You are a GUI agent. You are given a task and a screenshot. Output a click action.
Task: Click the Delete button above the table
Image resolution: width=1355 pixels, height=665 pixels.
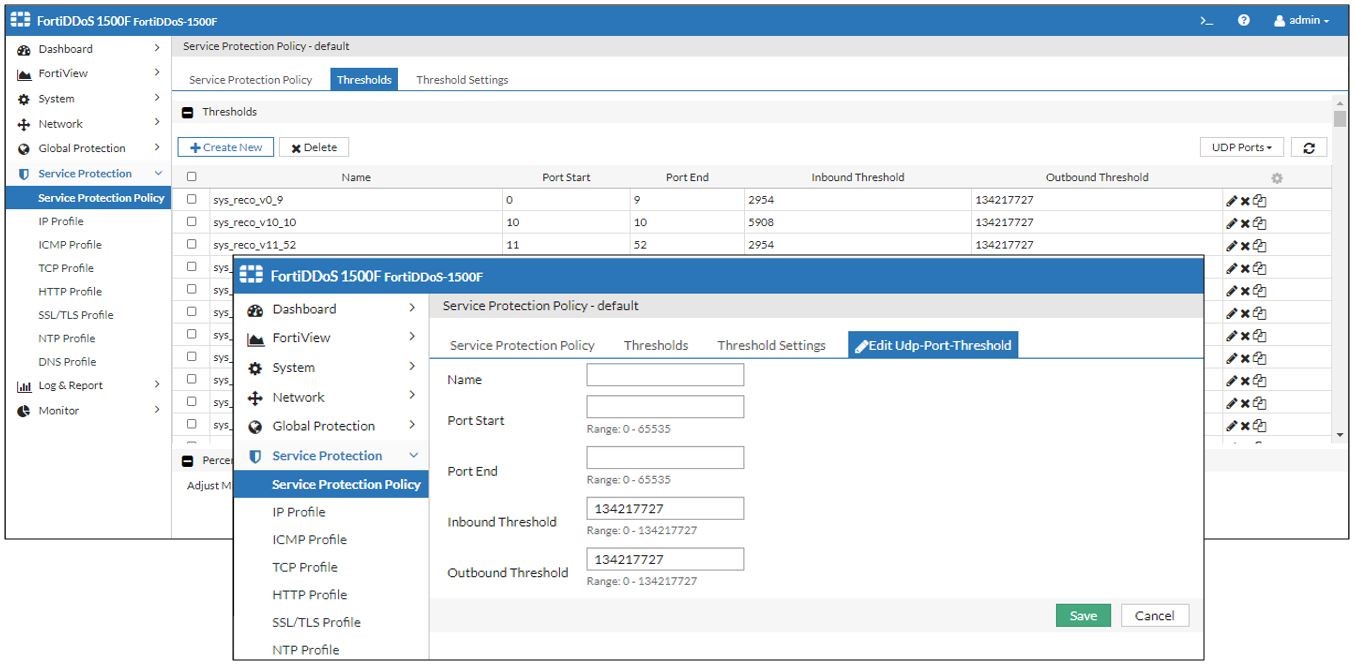314,147
